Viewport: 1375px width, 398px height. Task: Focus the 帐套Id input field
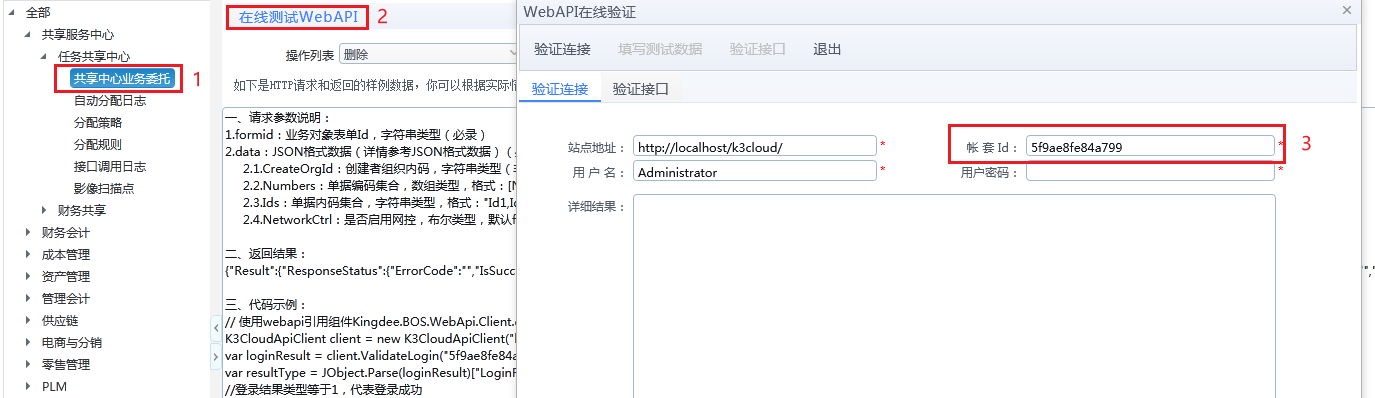(x=1150, y=146)
